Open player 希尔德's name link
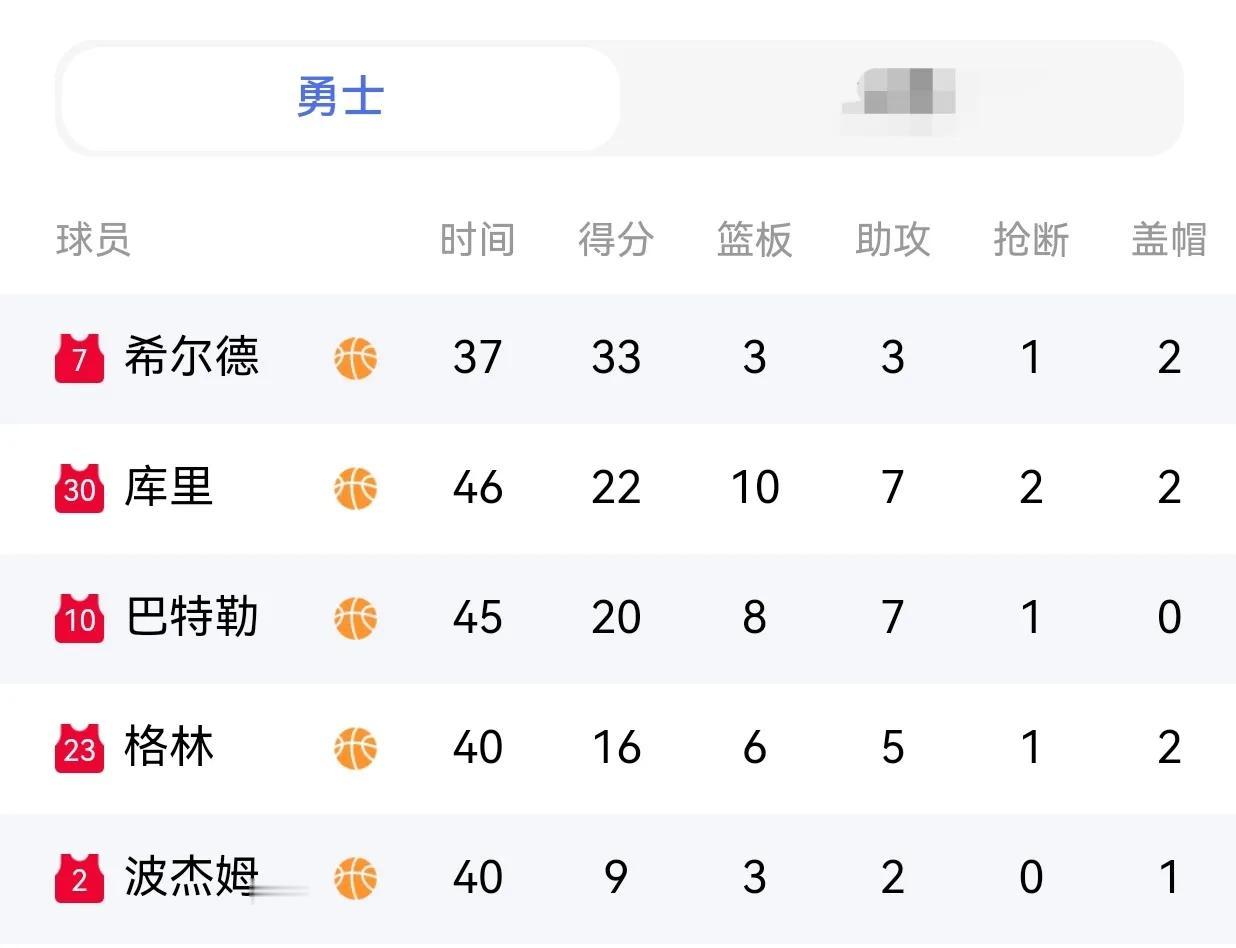This screenshot has width=1236, height=948. tap(192, 357)
